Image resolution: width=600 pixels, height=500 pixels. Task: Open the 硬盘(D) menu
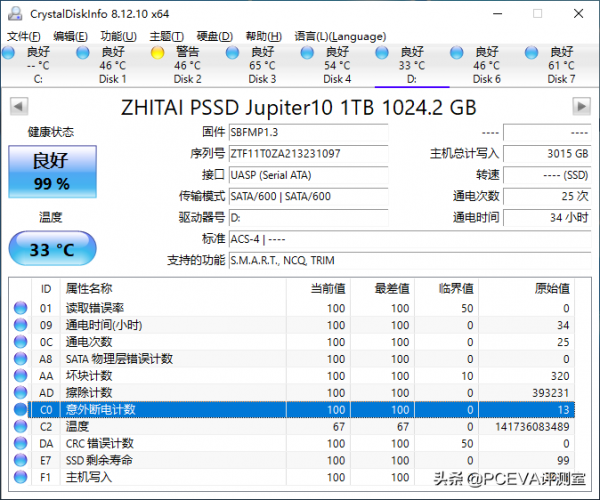pos(215,36)
